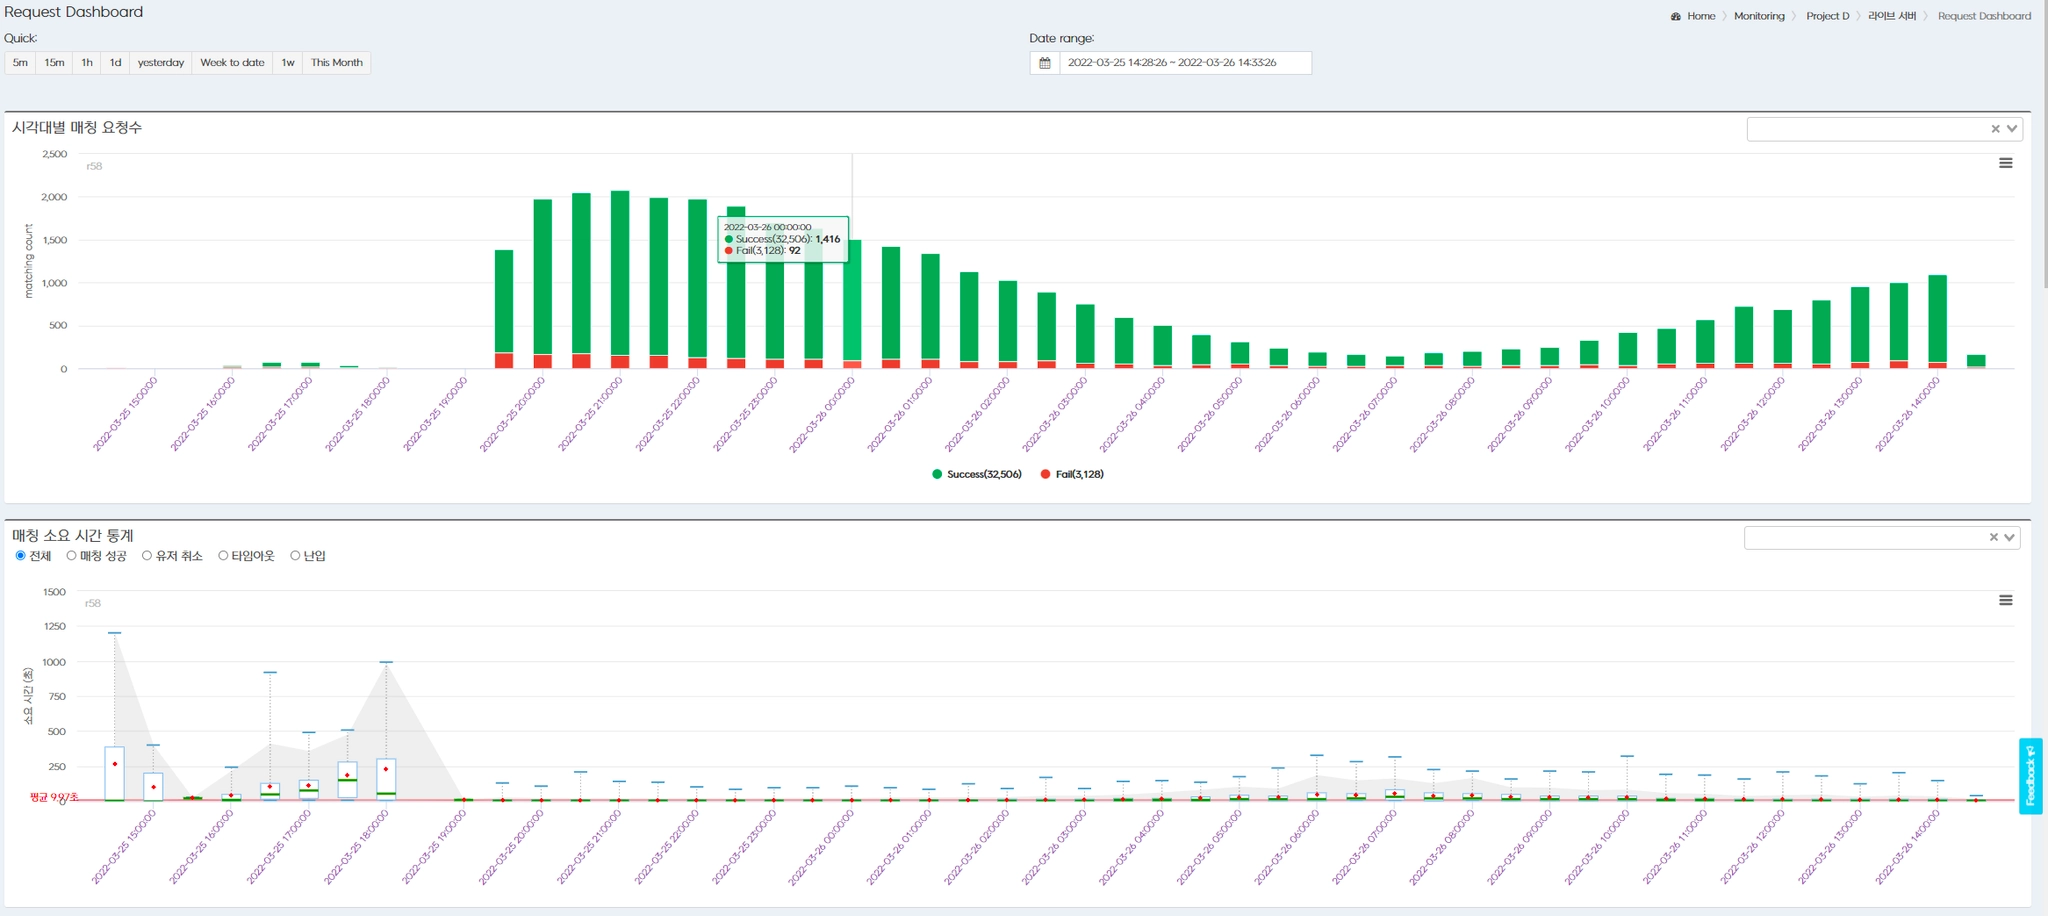Screen dimensions: 2048x916
Task: Click the calendar icon by date range
Action: point(1044,63)
